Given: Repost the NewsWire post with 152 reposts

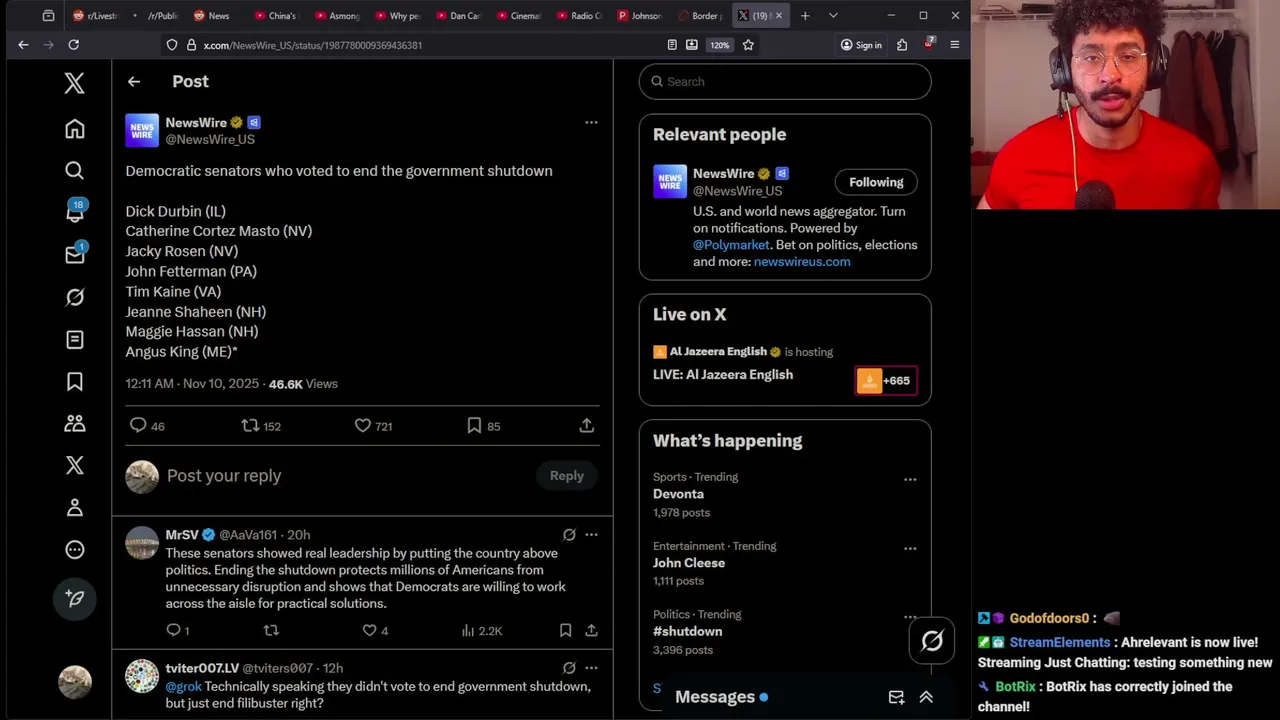Looking at the screenshot, I should pyautogui.click(x=250, y=426).
